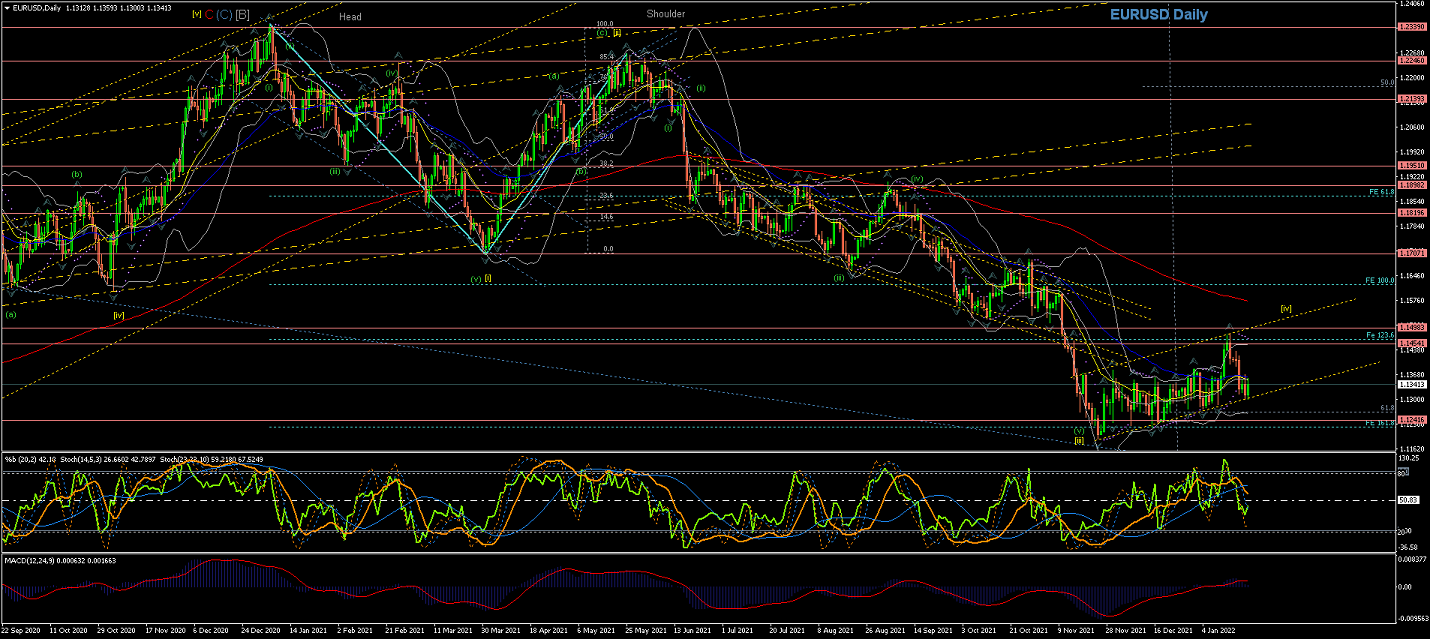The height and width of the screenshot is (639, 1430).
Task: Select the Fe 123.6 Fibonacci label
Action: coord(1380,334)
